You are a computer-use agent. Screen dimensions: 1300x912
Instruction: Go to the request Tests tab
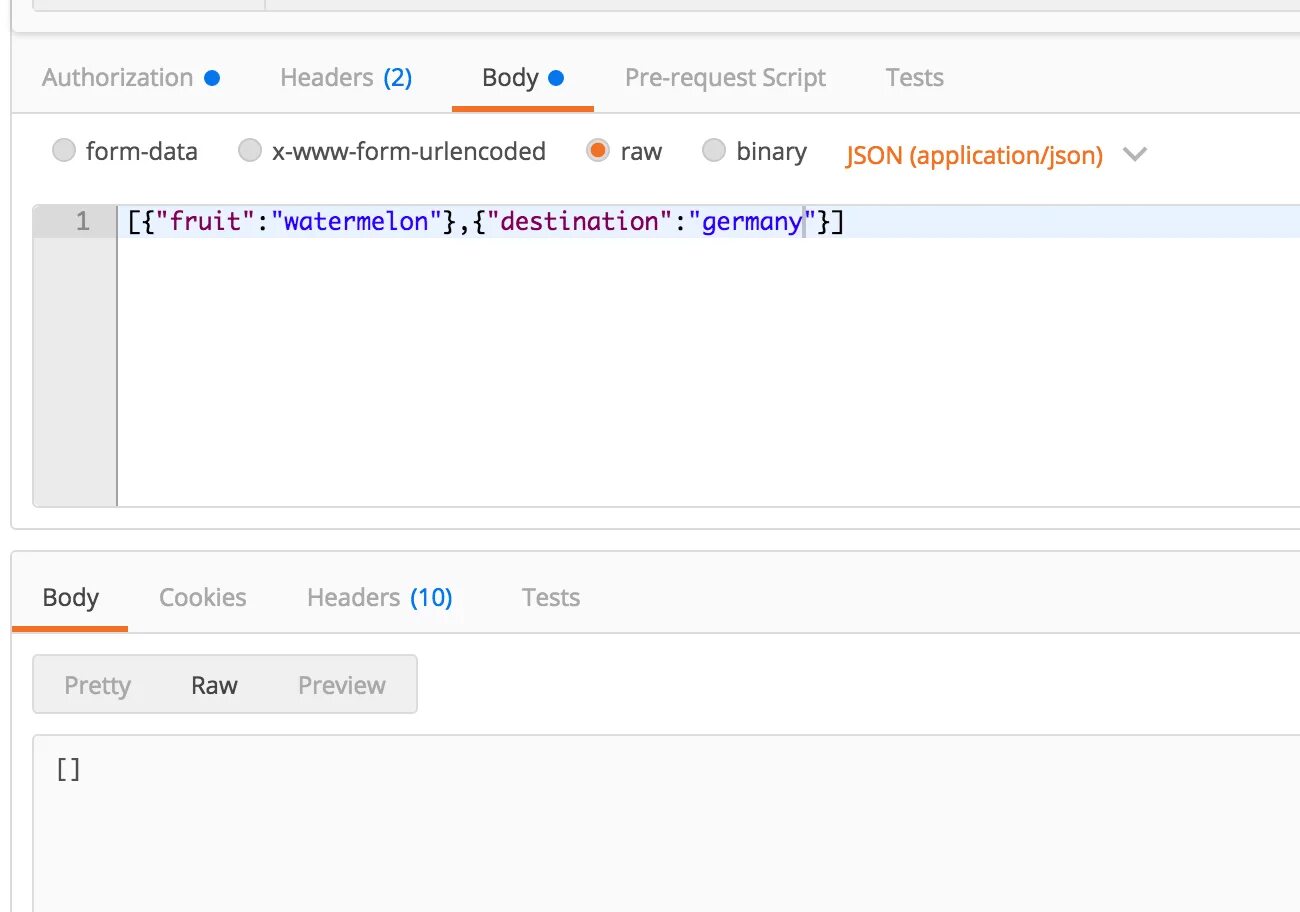pos(914,78)
